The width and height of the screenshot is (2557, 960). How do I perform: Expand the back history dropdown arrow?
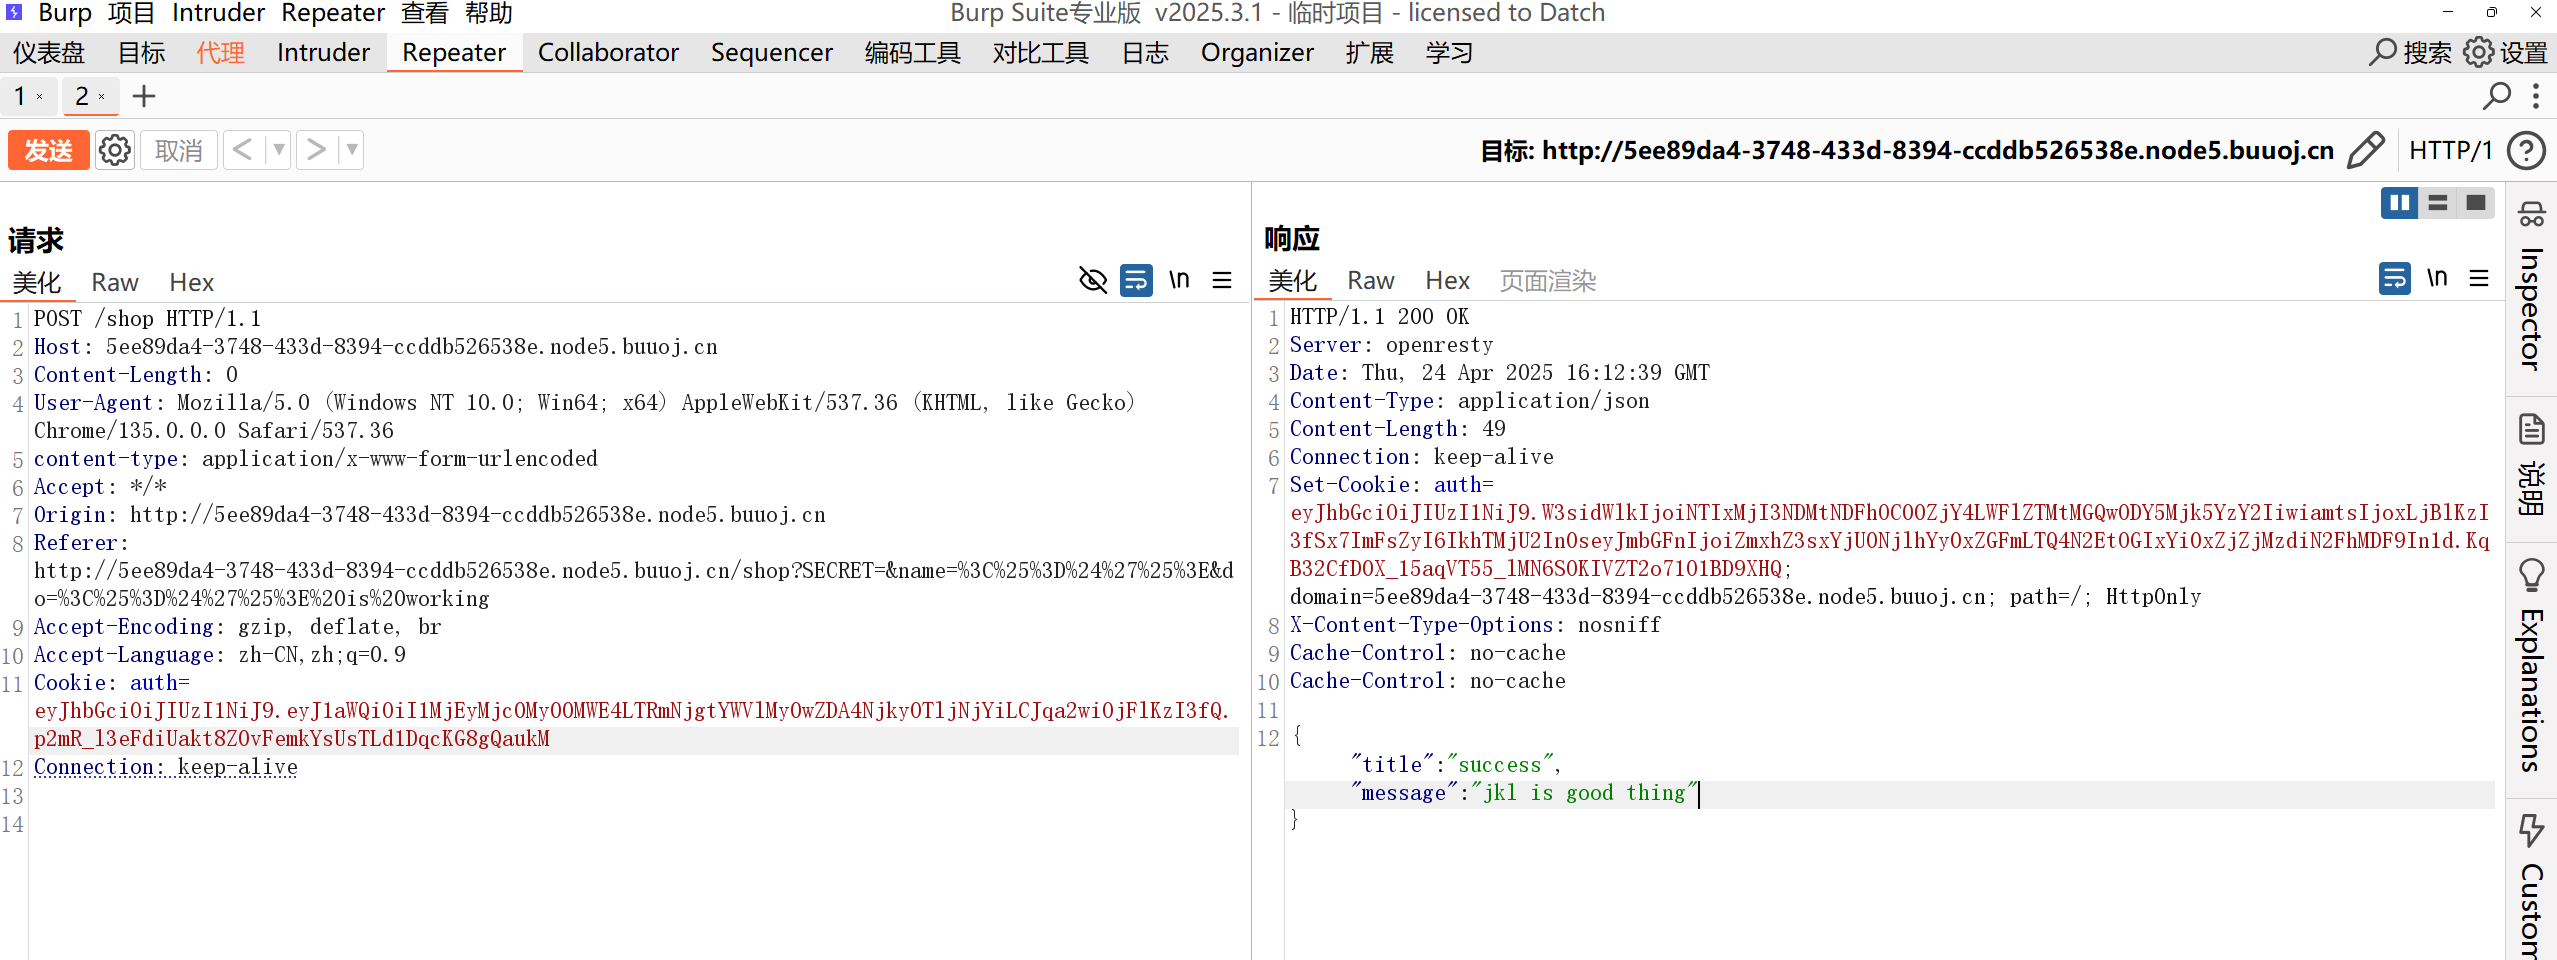[279, 150]
